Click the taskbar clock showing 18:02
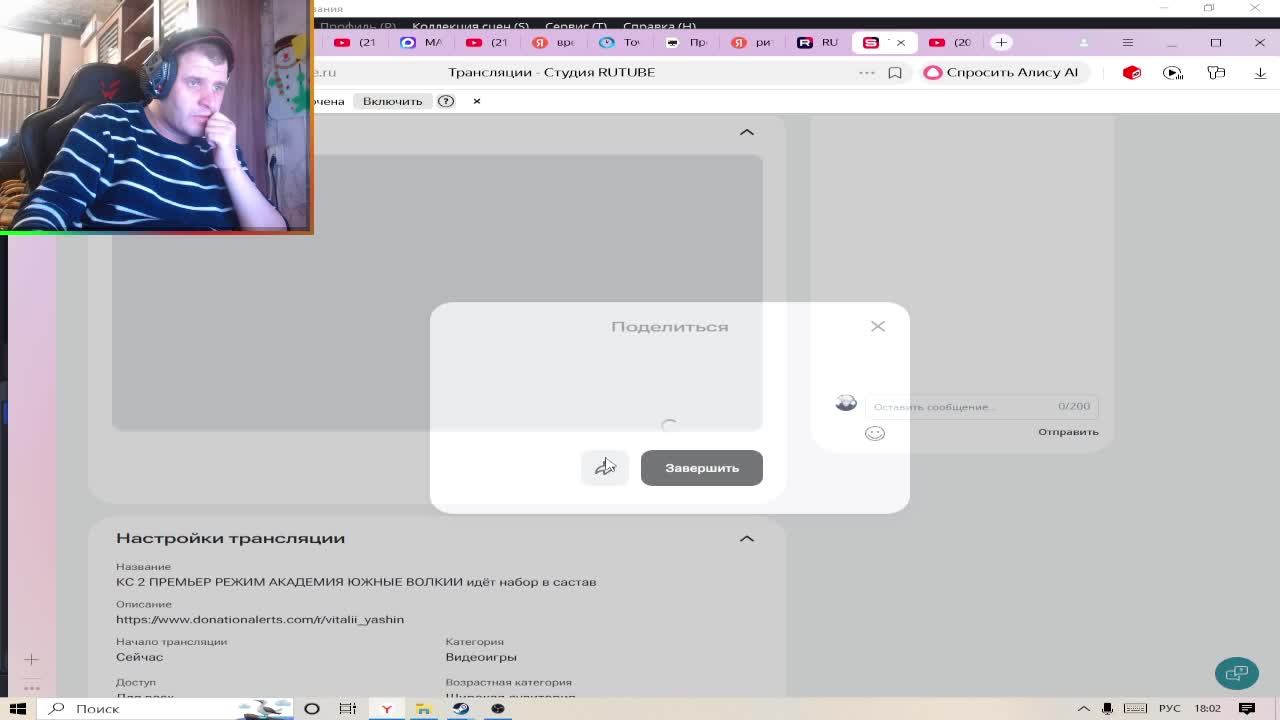Image resolution: width=1280 pixels, height=720 pixels. coord(1207,708)
